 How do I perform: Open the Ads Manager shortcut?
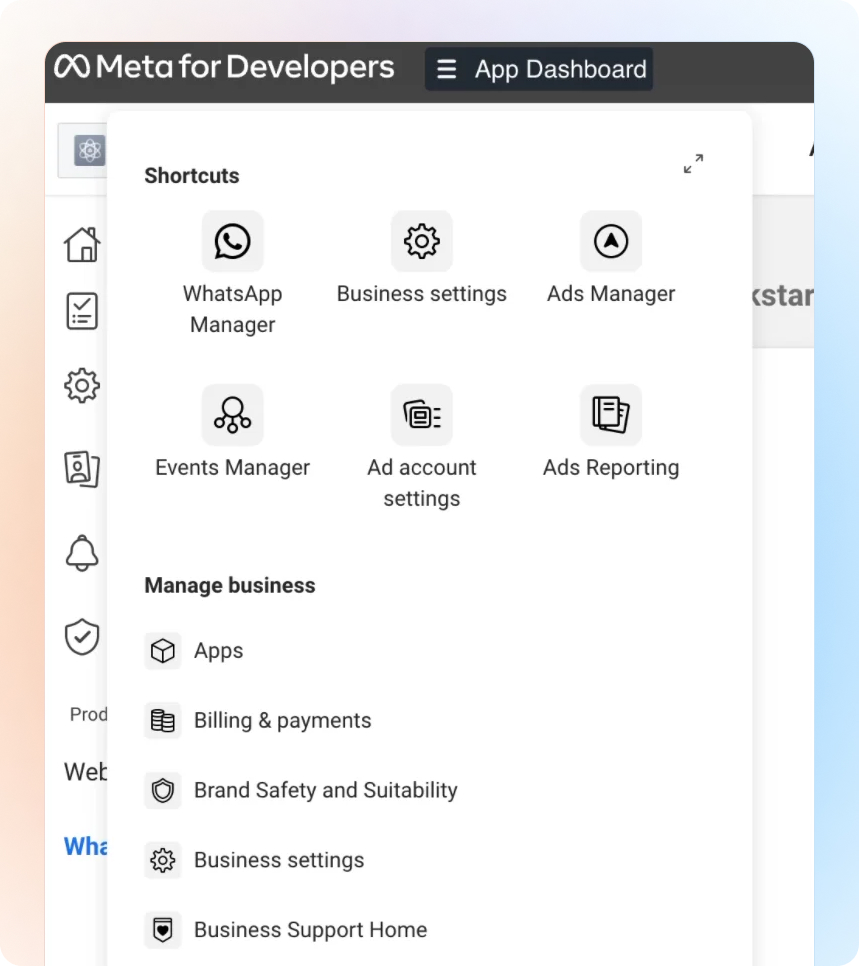pyautogui.click(x=611, y=242)
